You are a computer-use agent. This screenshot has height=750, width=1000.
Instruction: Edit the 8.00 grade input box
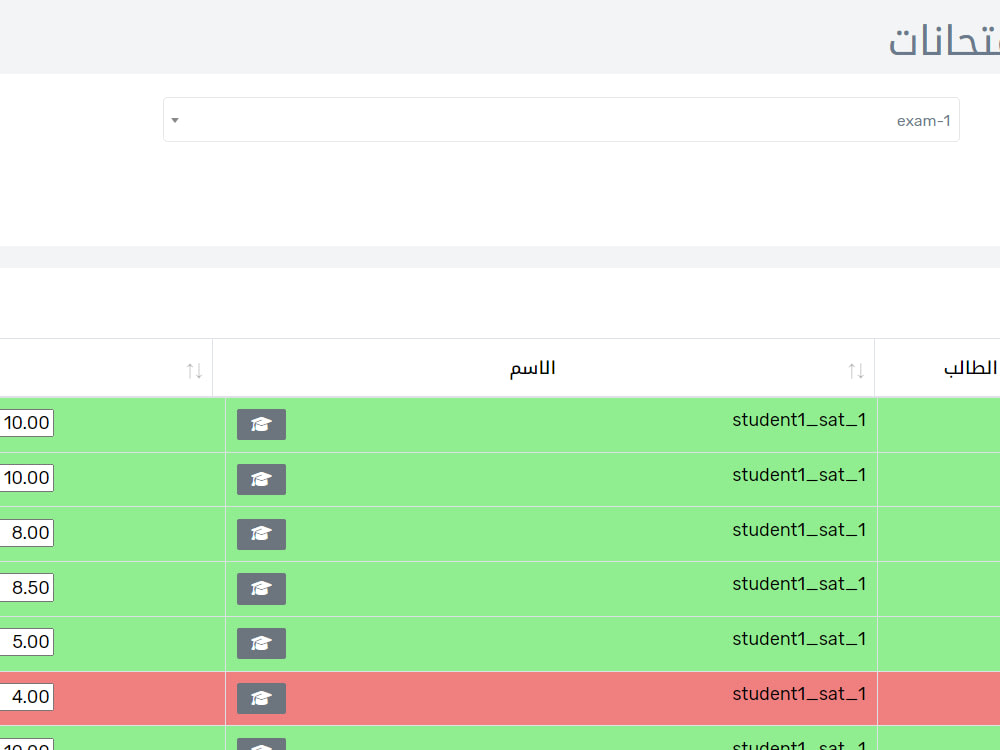(26, 533)
